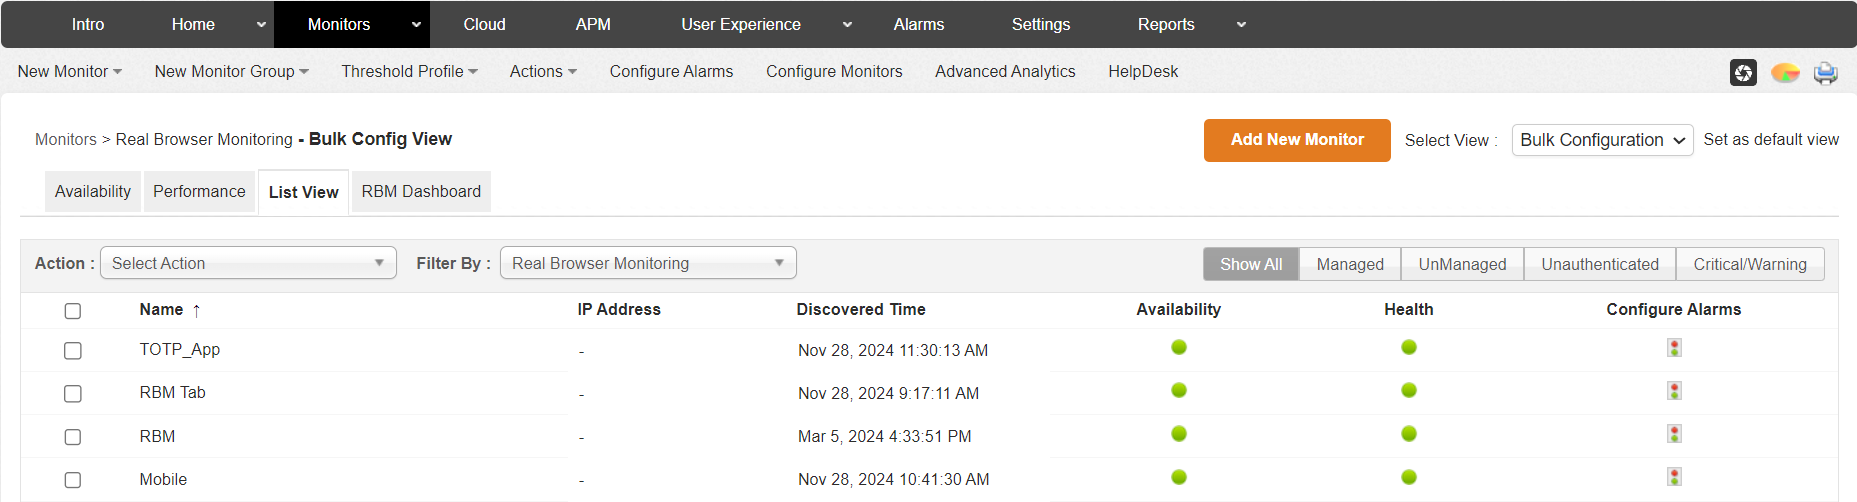Filter the list by Critical/Warning

click(1750, 264)
